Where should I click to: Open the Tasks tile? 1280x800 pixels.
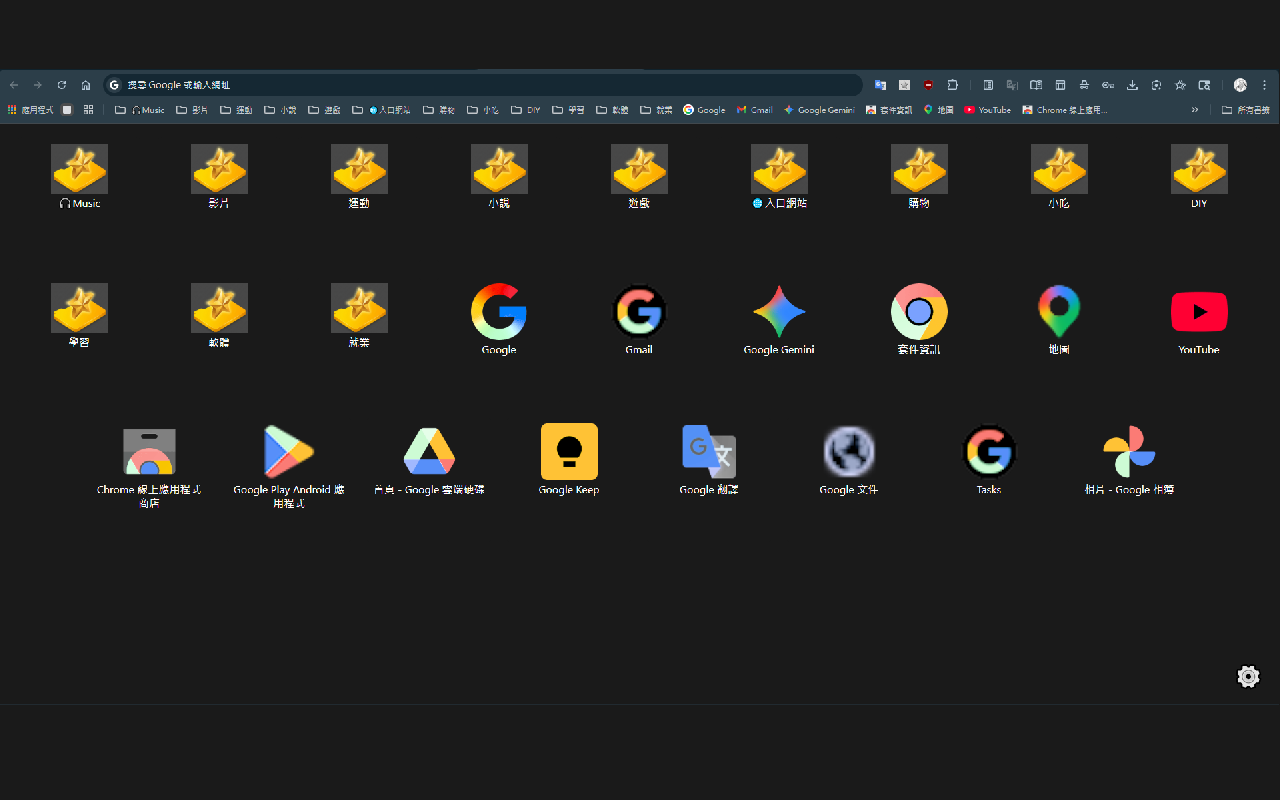989,459
